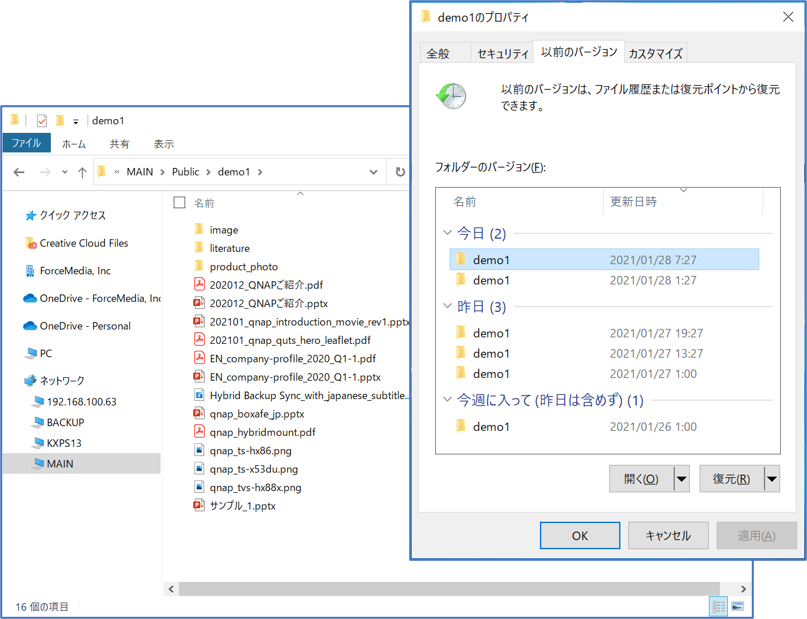Click the up-one-level arrow
Viewport: 807px width, 619px height.
click(x=82, y=172)
